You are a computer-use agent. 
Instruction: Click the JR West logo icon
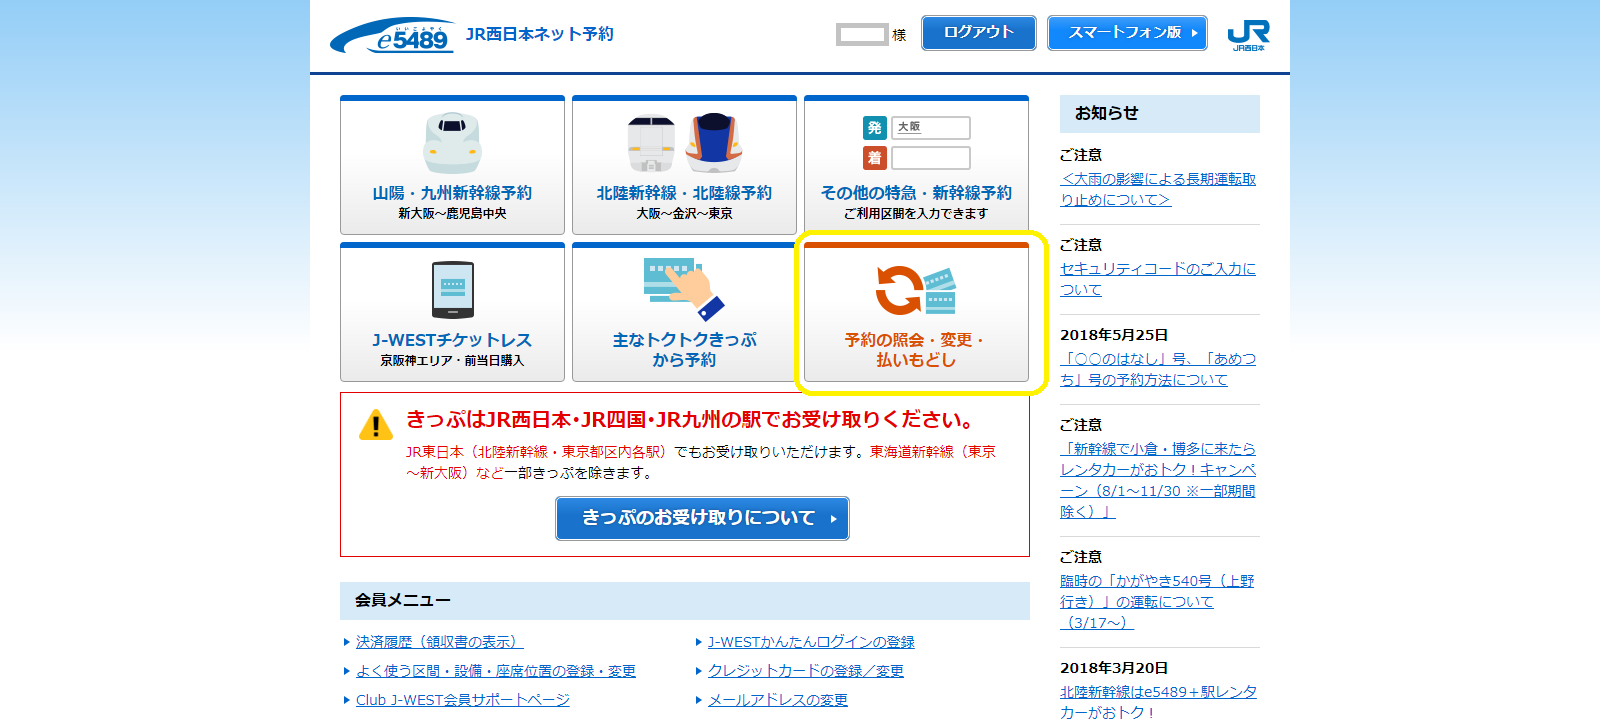coord(1248,34)
